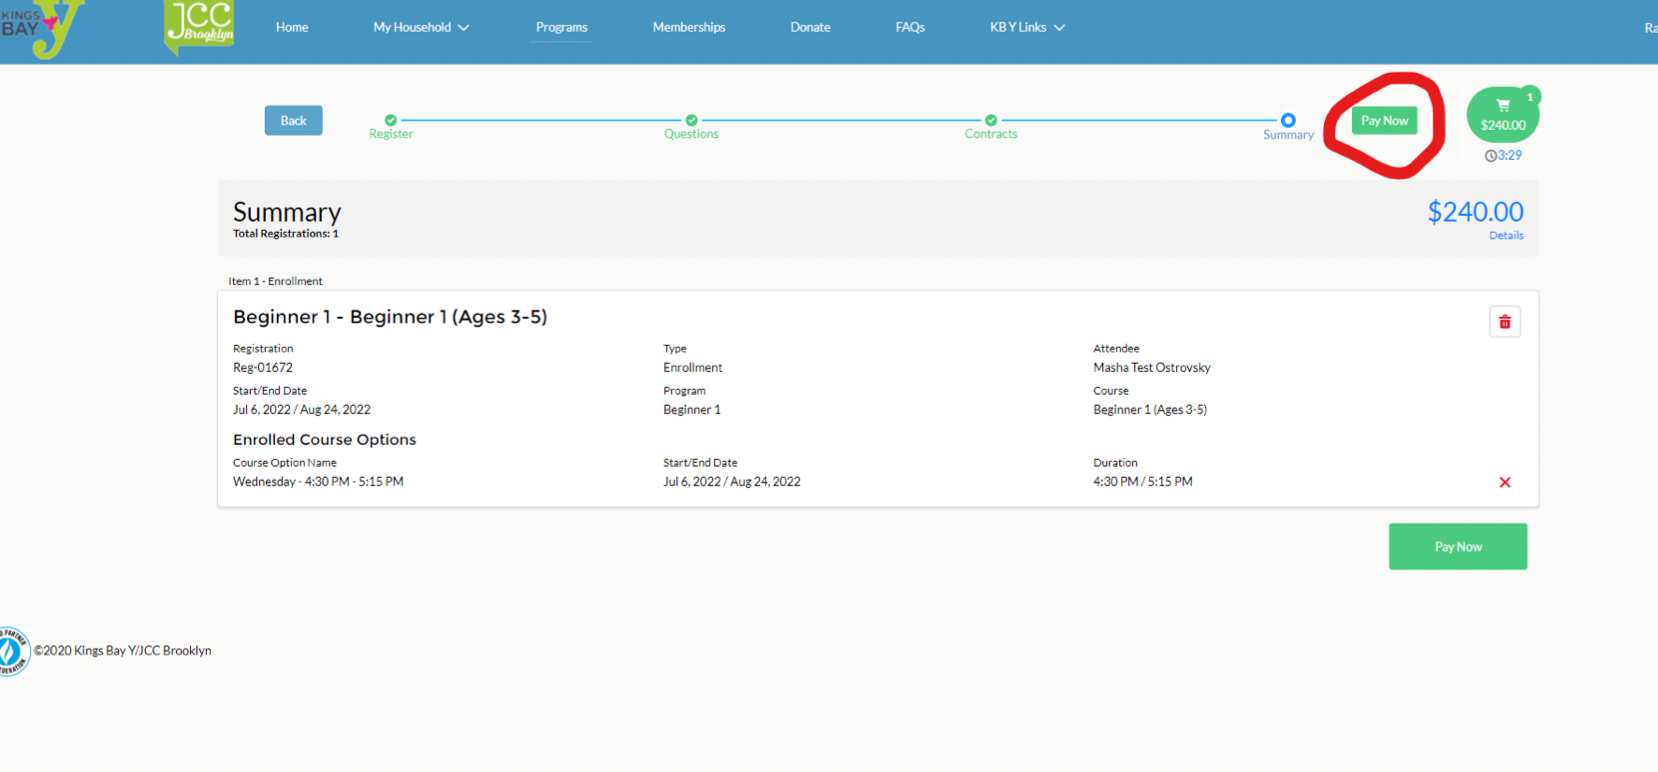Open the FAQs page
This screenshot has height=772, width=1658.
click(910, 27)
